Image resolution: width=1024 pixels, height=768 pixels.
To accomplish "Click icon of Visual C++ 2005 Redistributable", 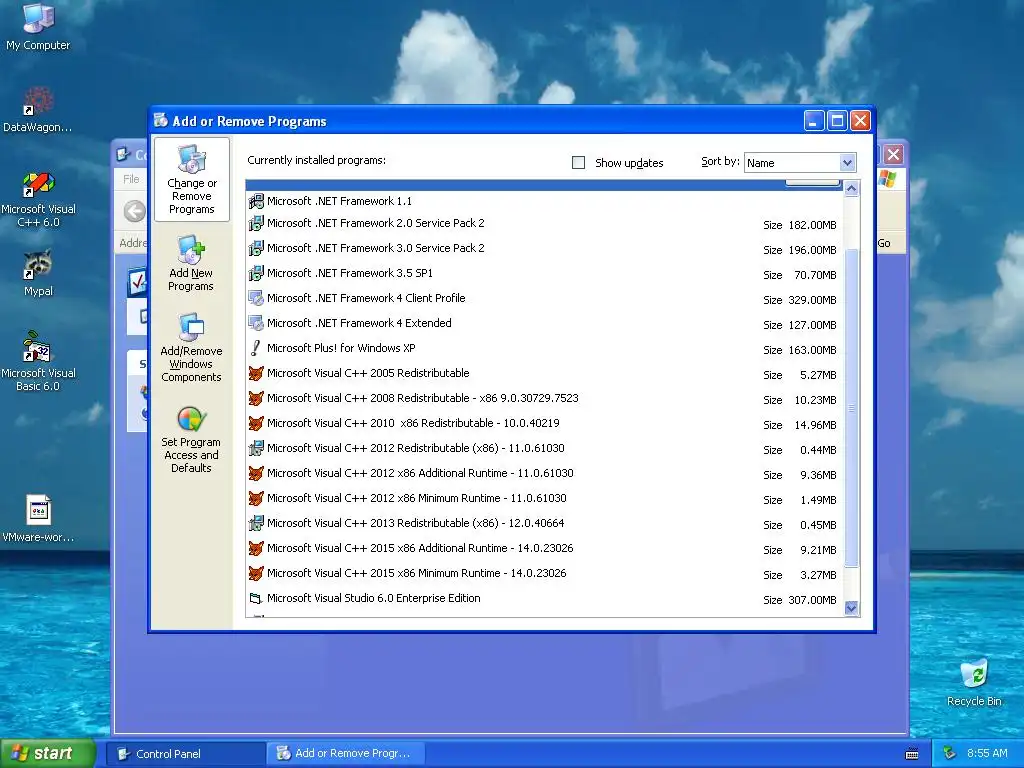I will [256, 374].
